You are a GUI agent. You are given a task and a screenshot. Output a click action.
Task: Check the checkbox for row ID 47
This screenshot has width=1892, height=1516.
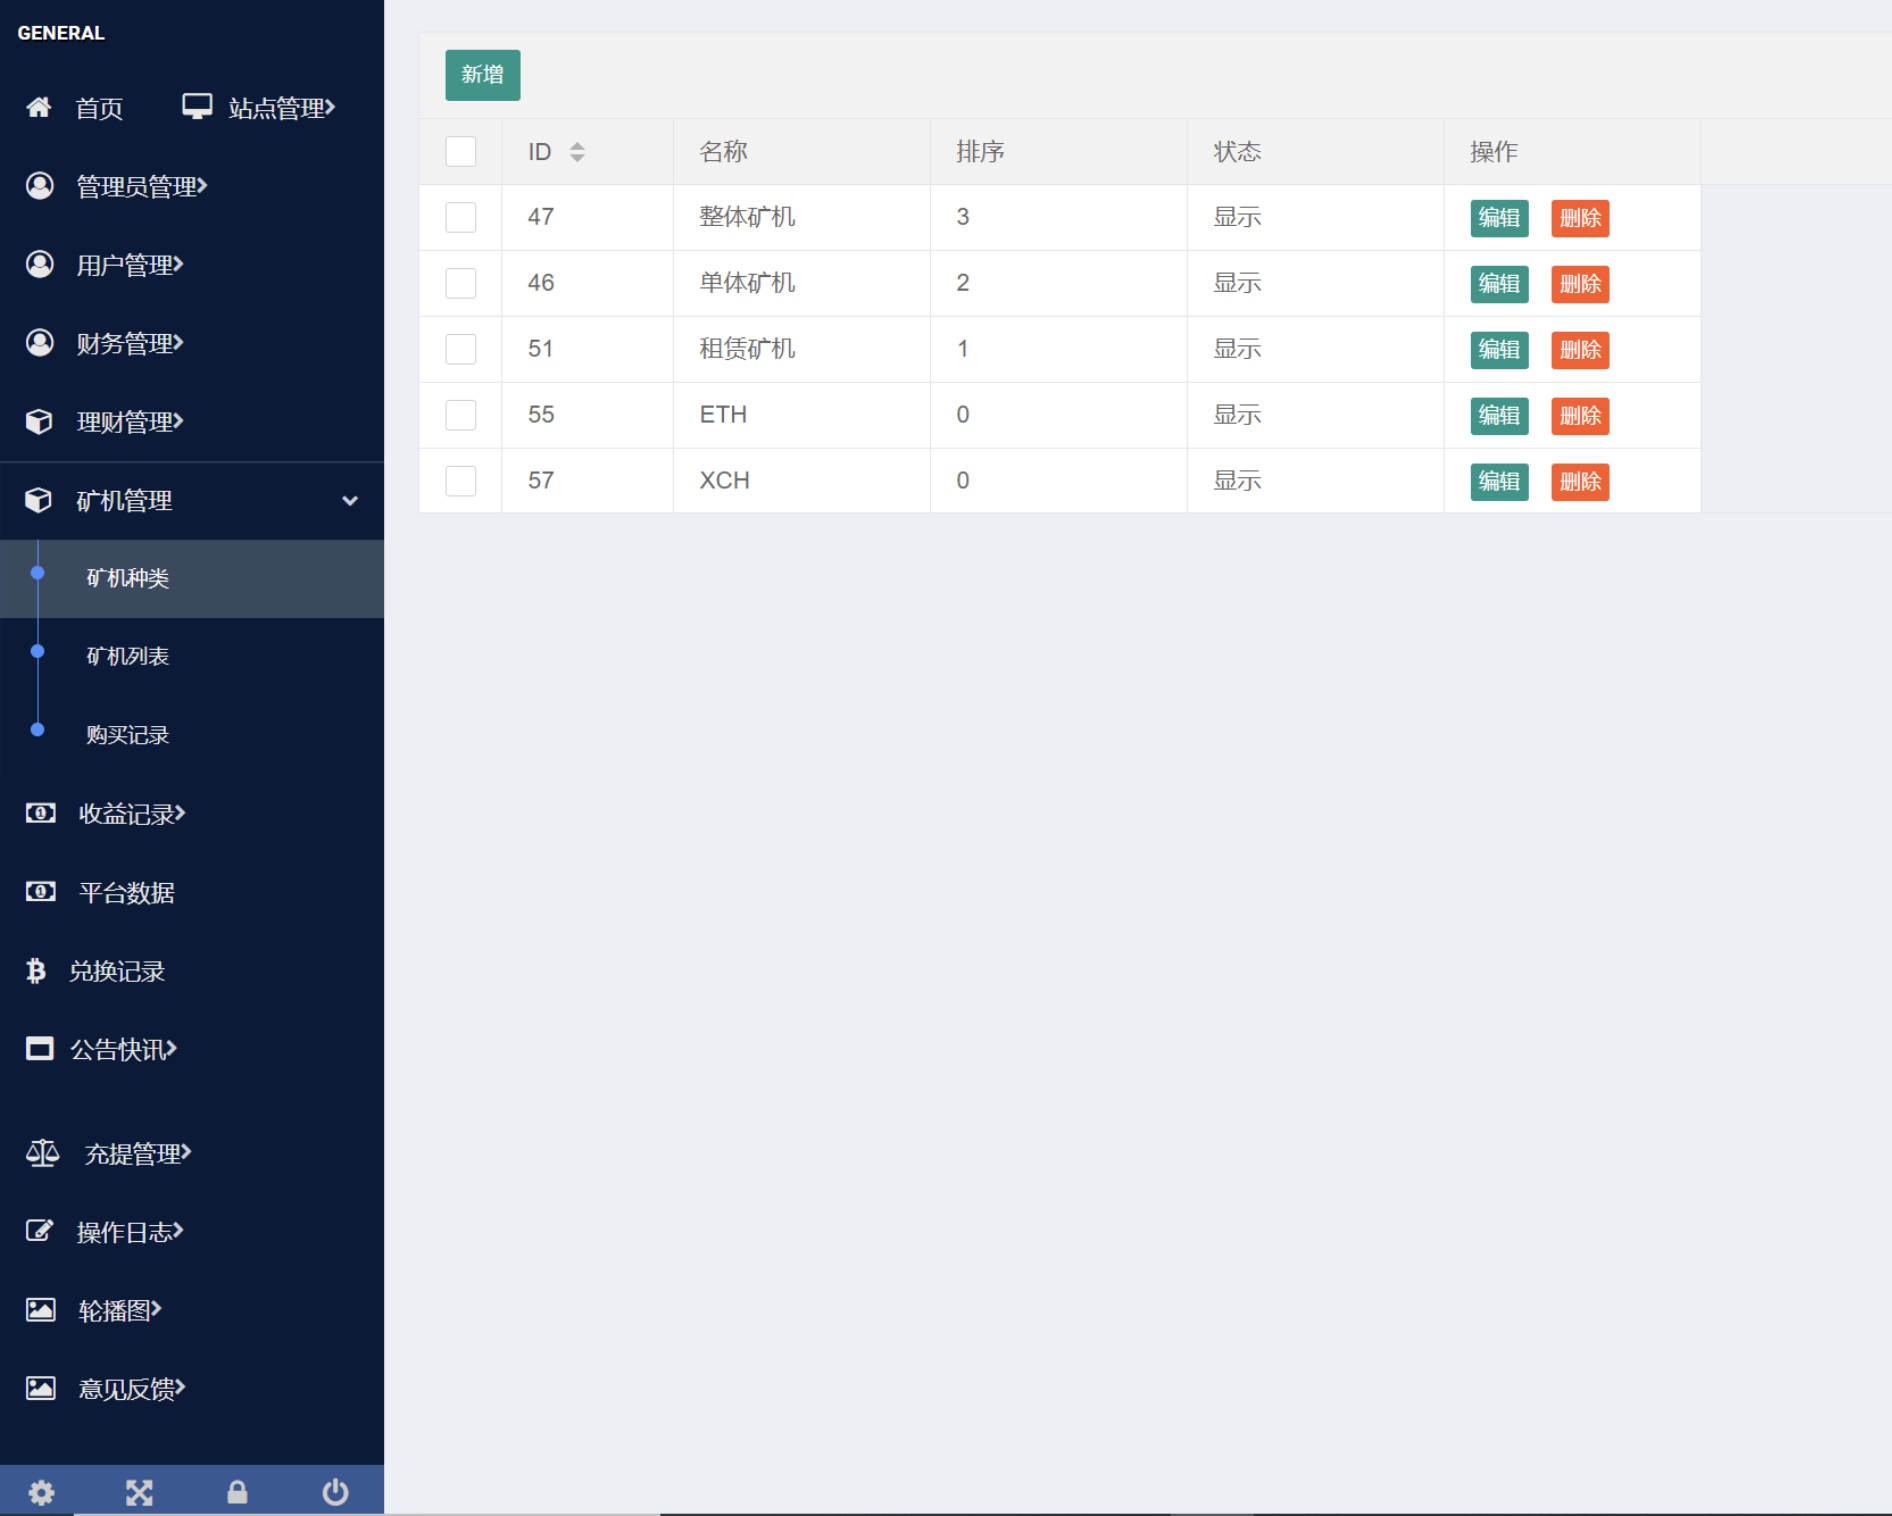click(x=461, y=217)
